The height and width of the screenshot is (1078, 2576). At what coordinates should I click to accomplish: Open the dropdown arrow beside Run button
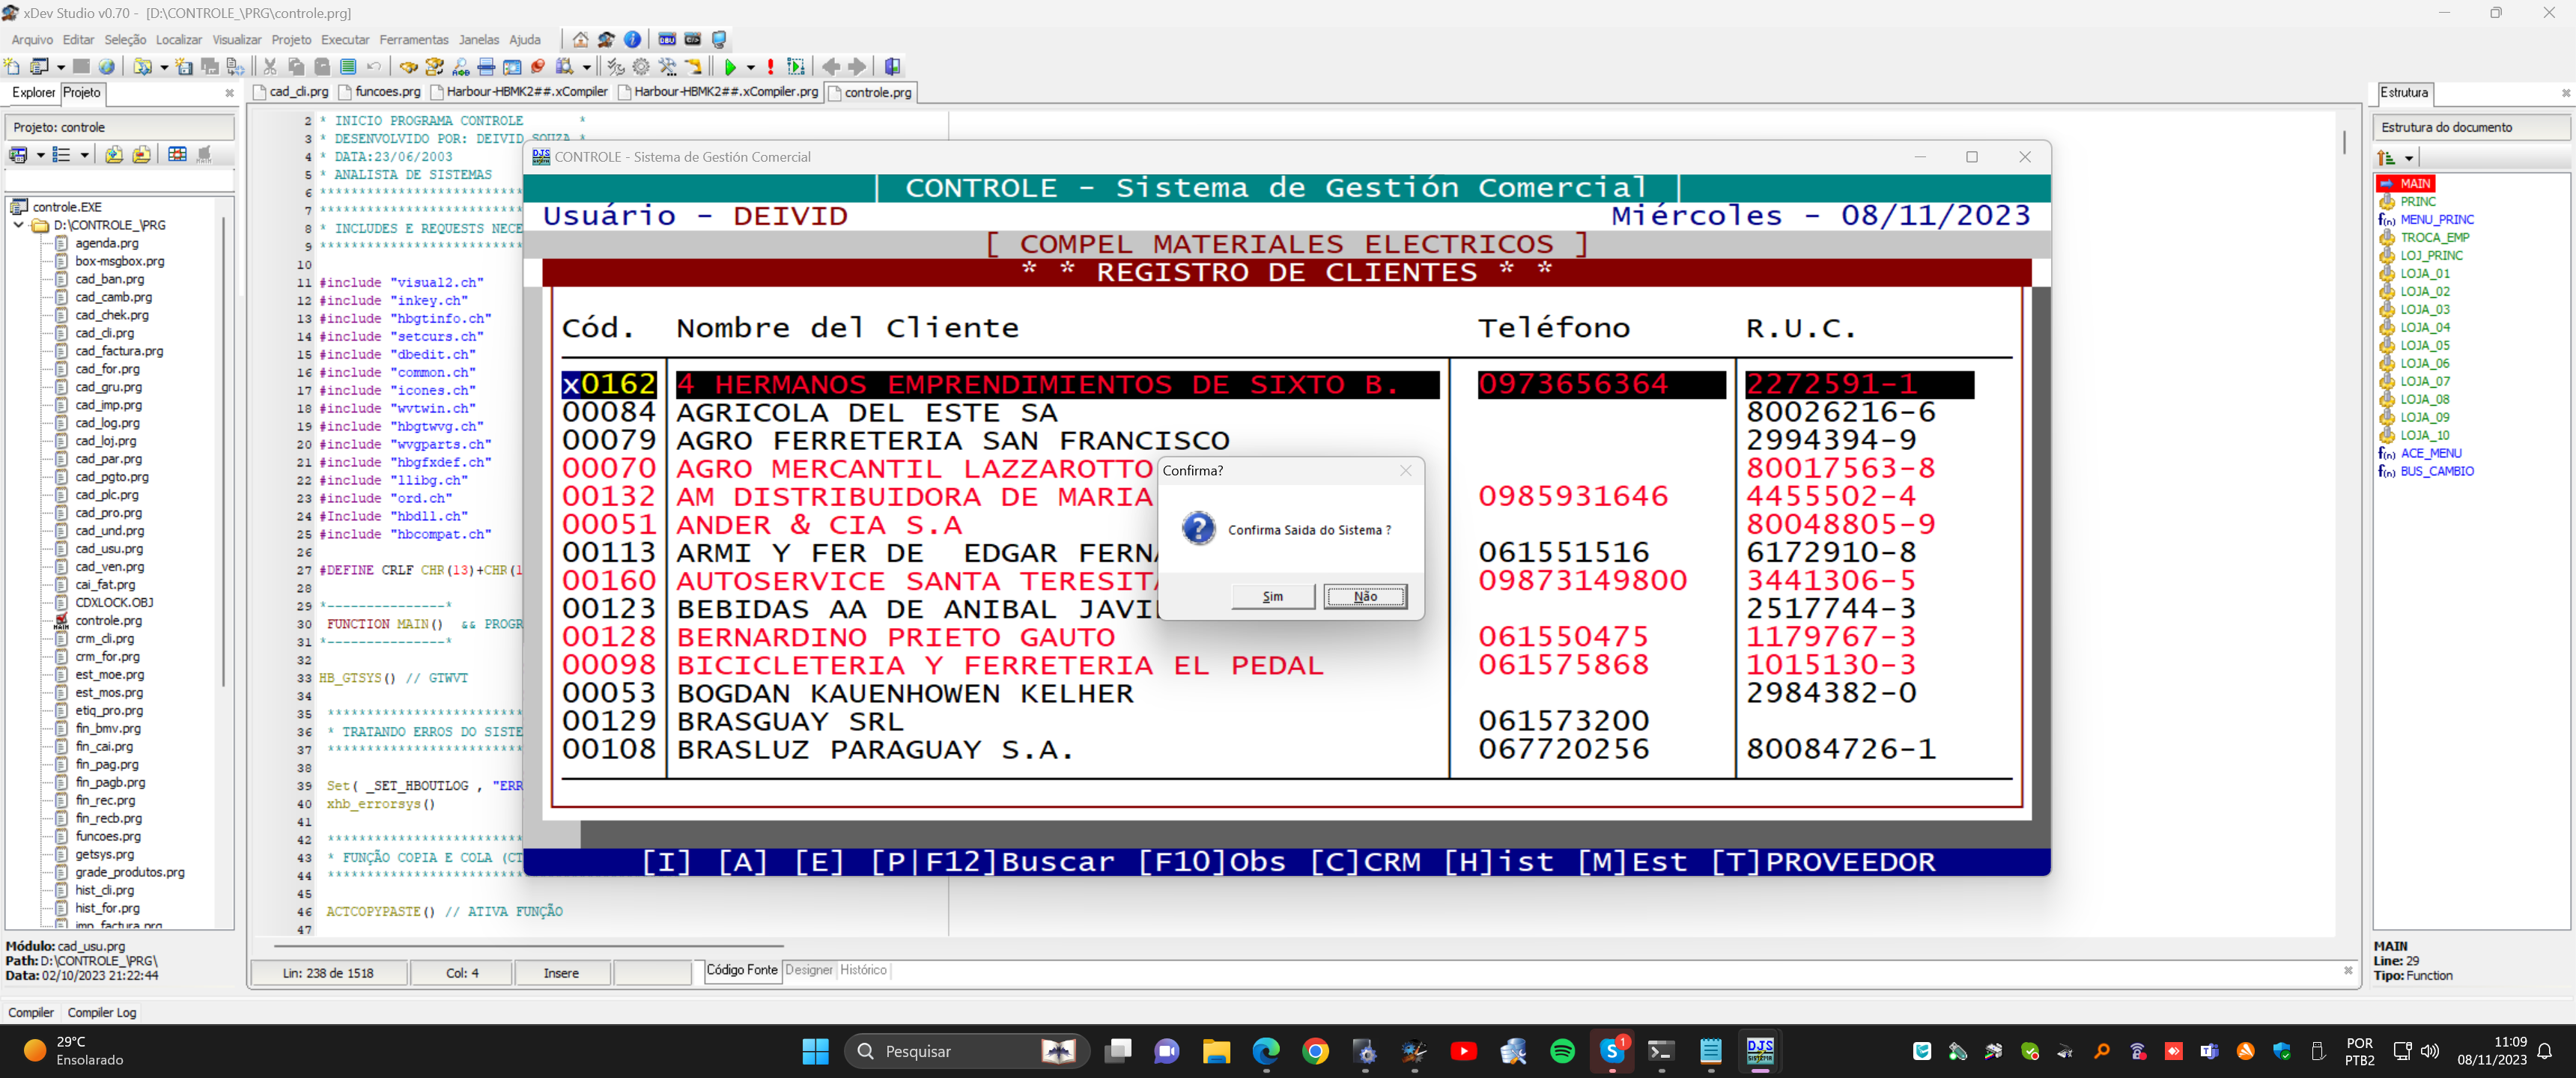[750, 68]
